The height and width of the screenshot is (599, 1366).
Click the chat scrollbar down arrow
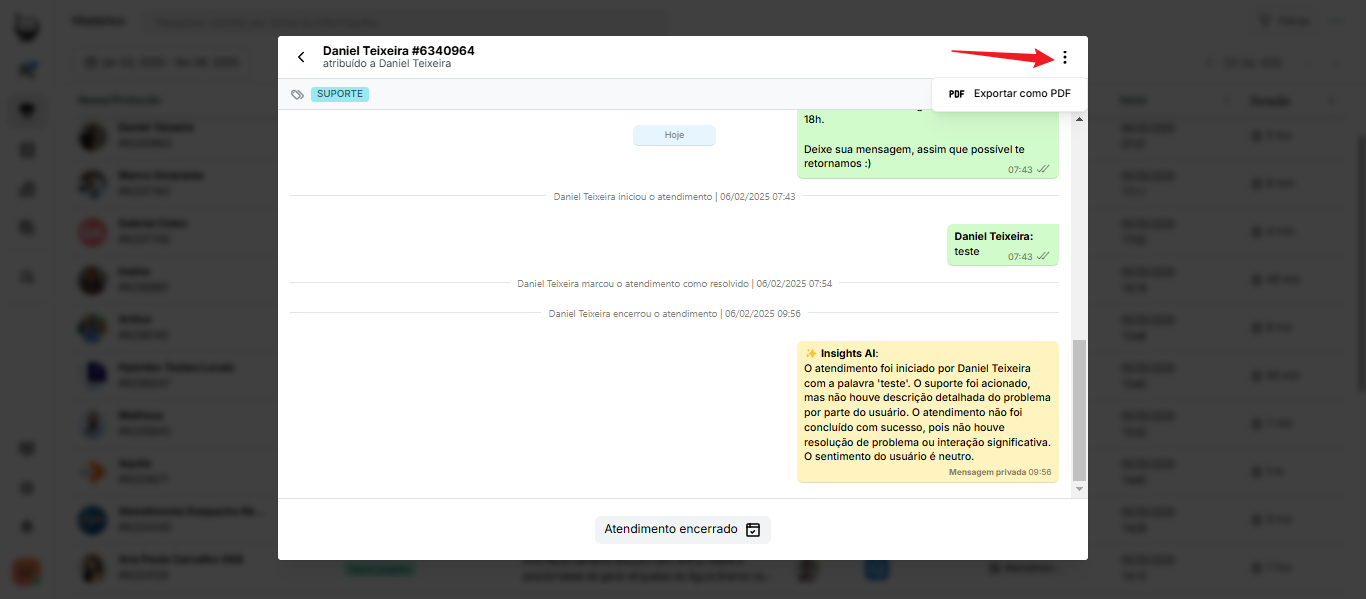1078,489
